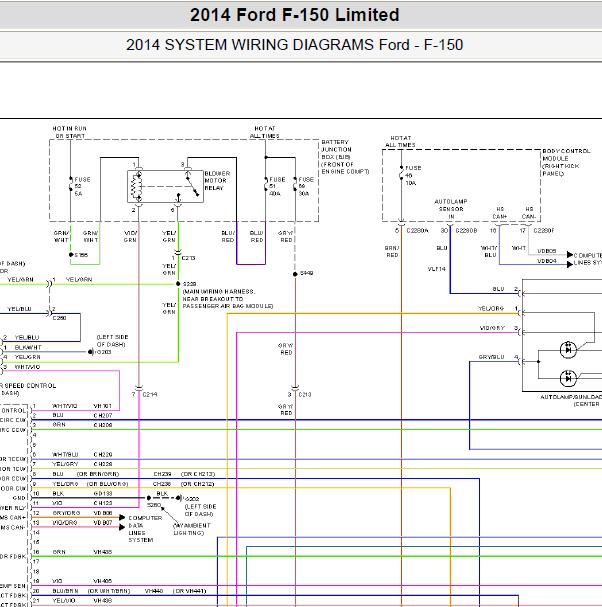Click circuit label CH238
Viewport: 602px width, 607px height.
click(162, 484)
